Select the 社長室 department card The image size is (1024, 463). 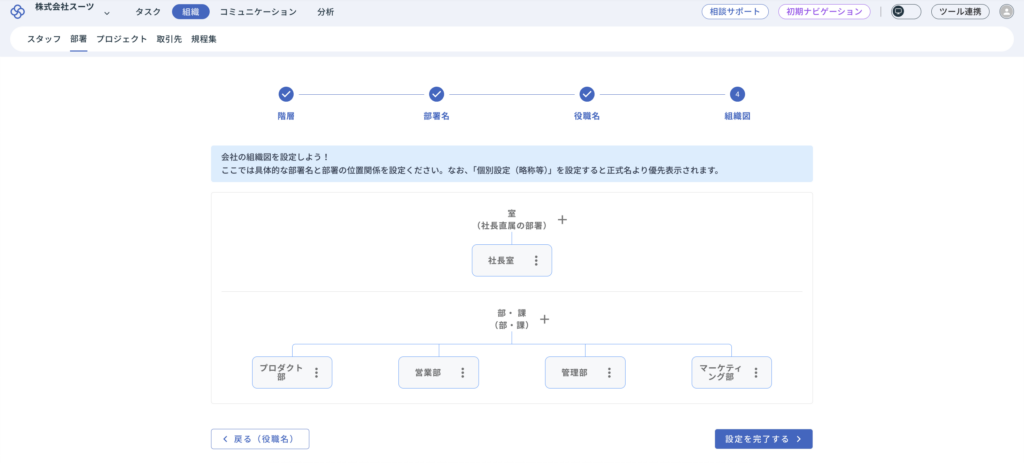(x=512, y=261)
